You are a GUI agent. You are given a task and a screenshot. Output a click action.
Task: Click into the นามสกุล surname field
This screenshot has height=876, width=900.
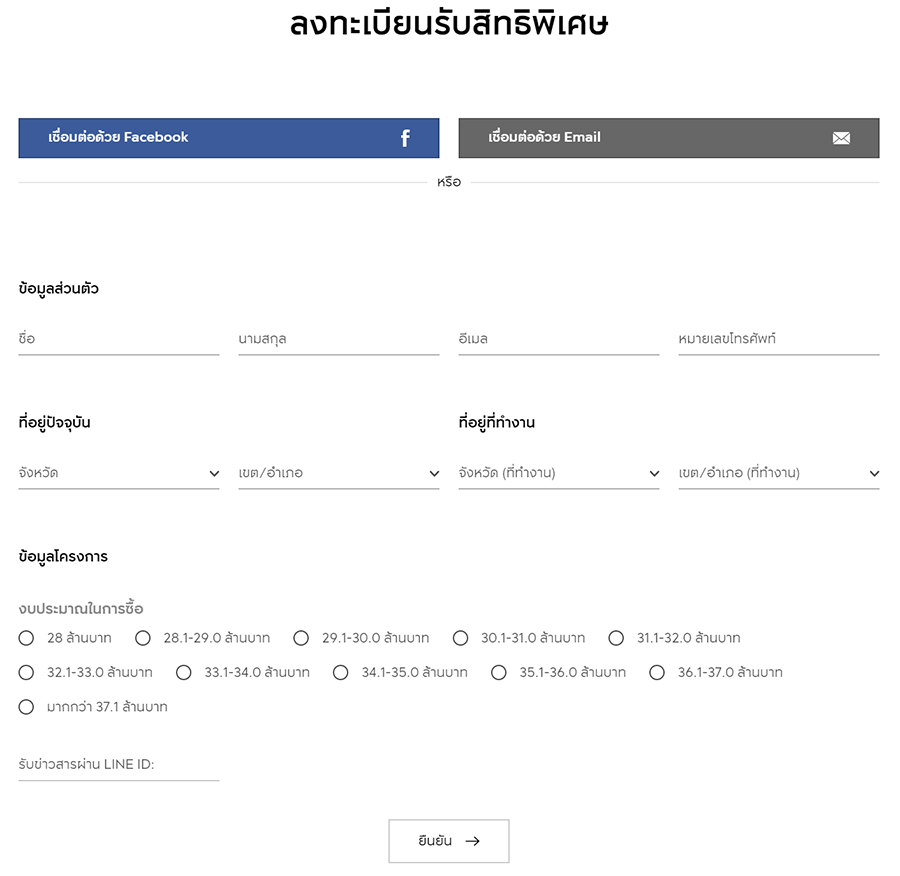(x=338, y=339)
